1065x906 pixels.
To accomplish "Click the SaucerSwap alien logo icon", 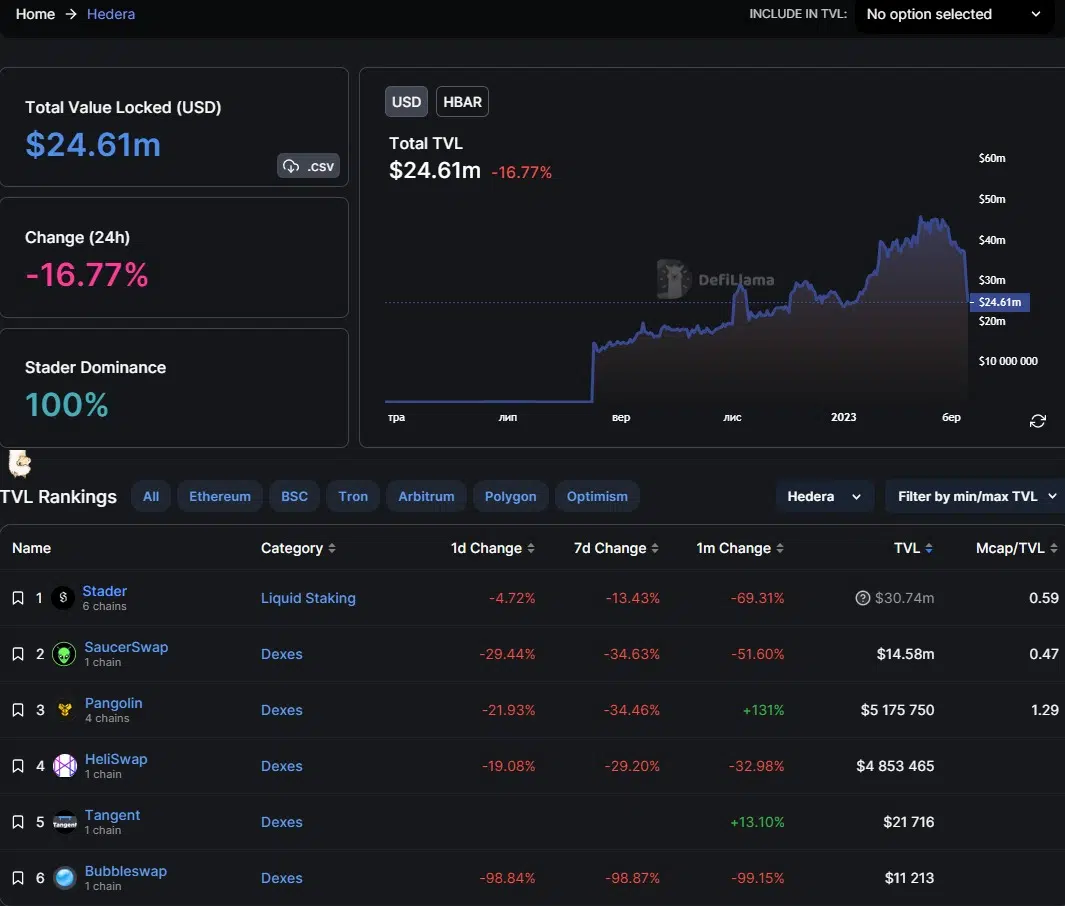I will click(x=65, y=654).
